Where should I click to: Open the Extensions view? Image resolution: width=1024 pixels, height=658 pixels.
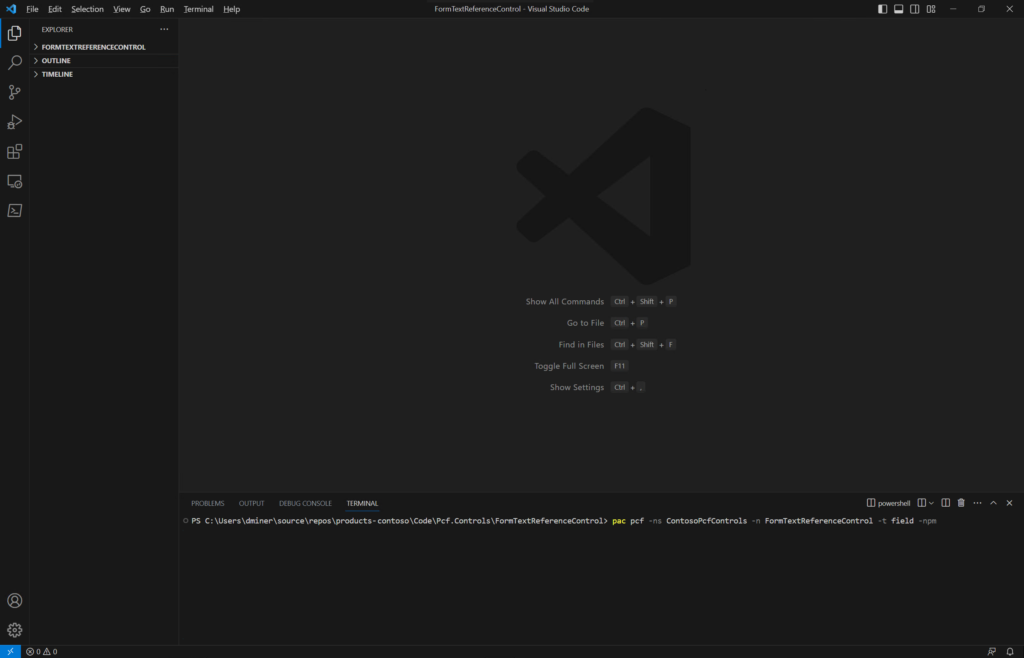pos(14,152)
